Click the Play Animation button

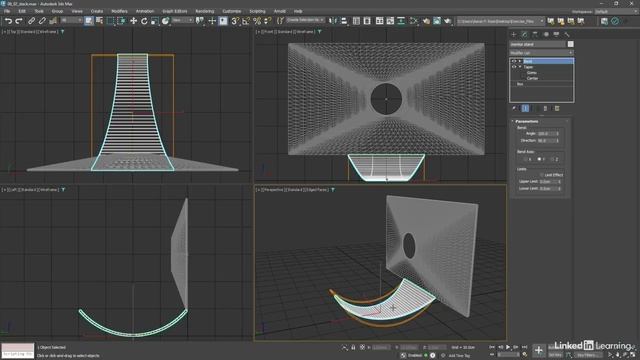[508, 347]
